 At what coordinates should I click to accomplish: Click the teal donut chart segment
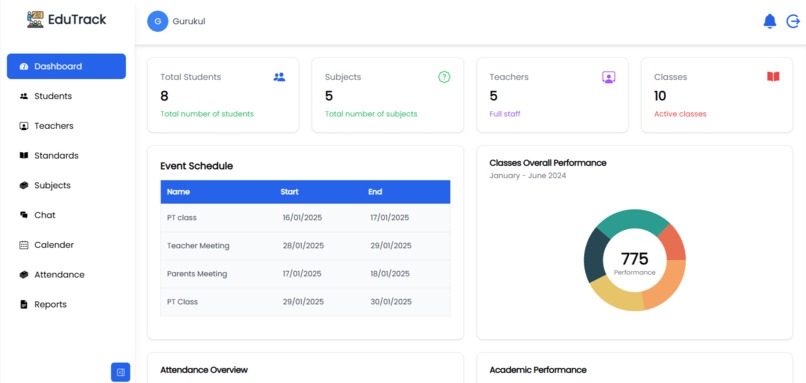click(633, 219)
